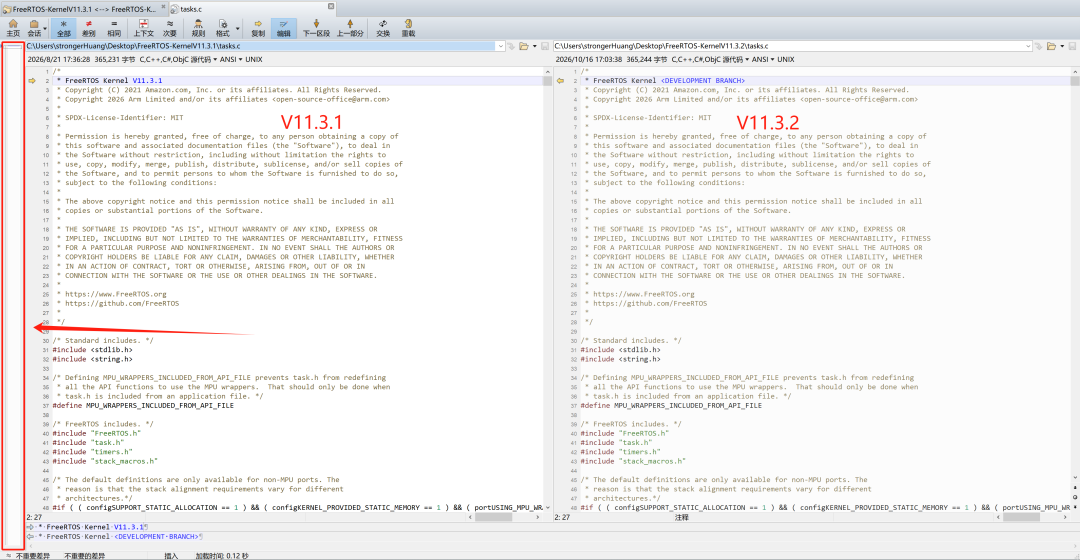This screenshot has height=560, width=1080.
Task: Show only differences with 差别 button
Action: [89, 28]
